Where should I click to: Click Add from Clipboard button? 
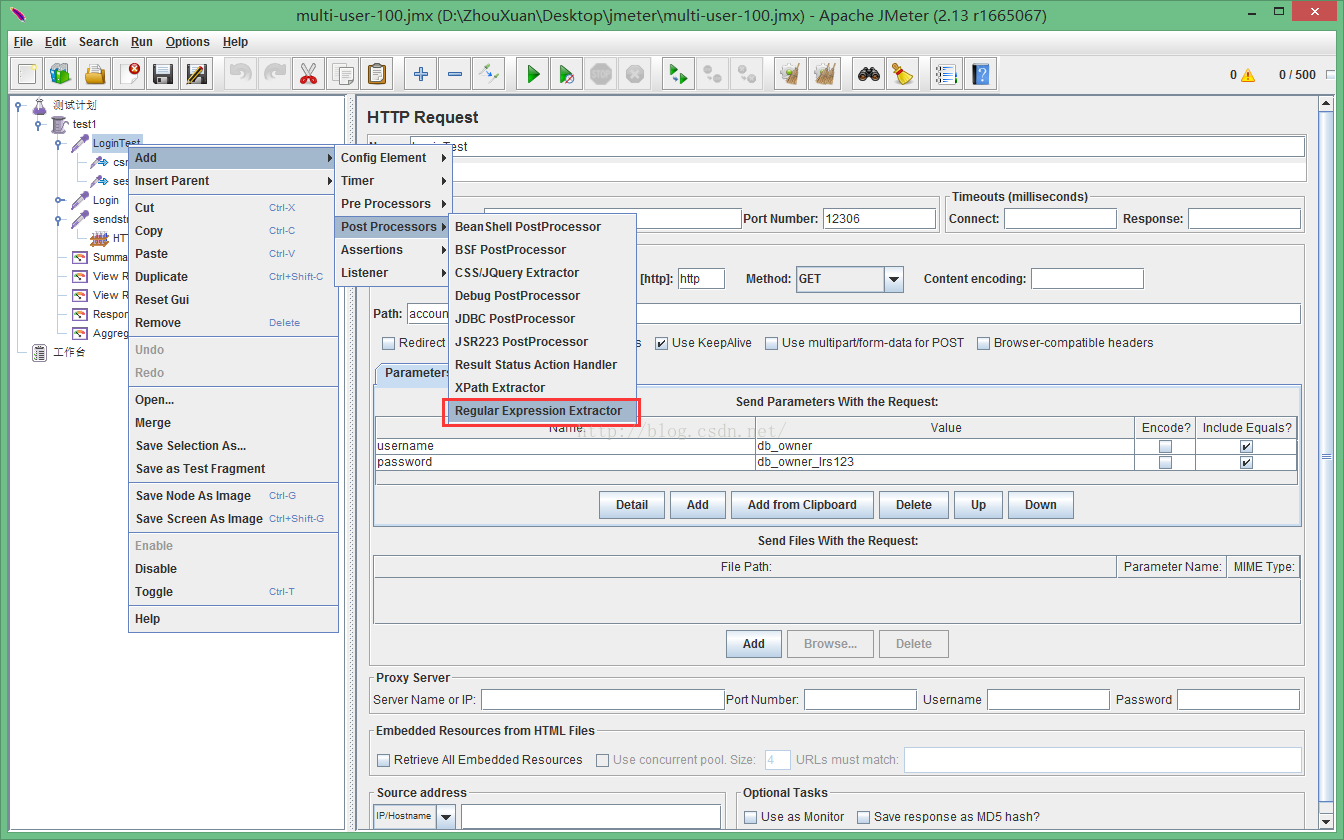802,505
